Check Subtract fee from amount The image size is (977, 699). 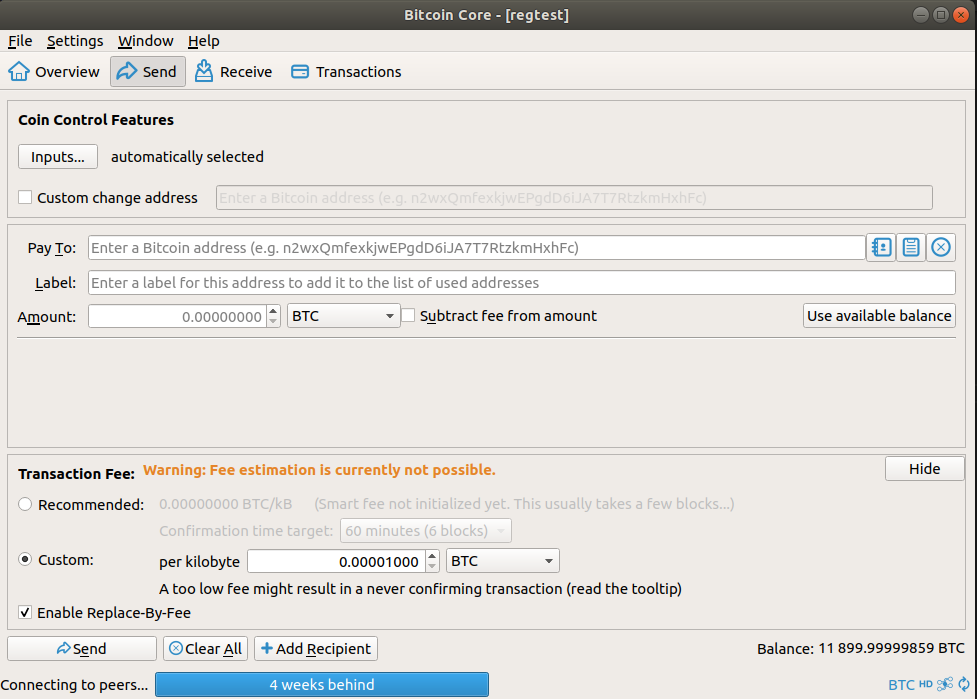point(408,316)
